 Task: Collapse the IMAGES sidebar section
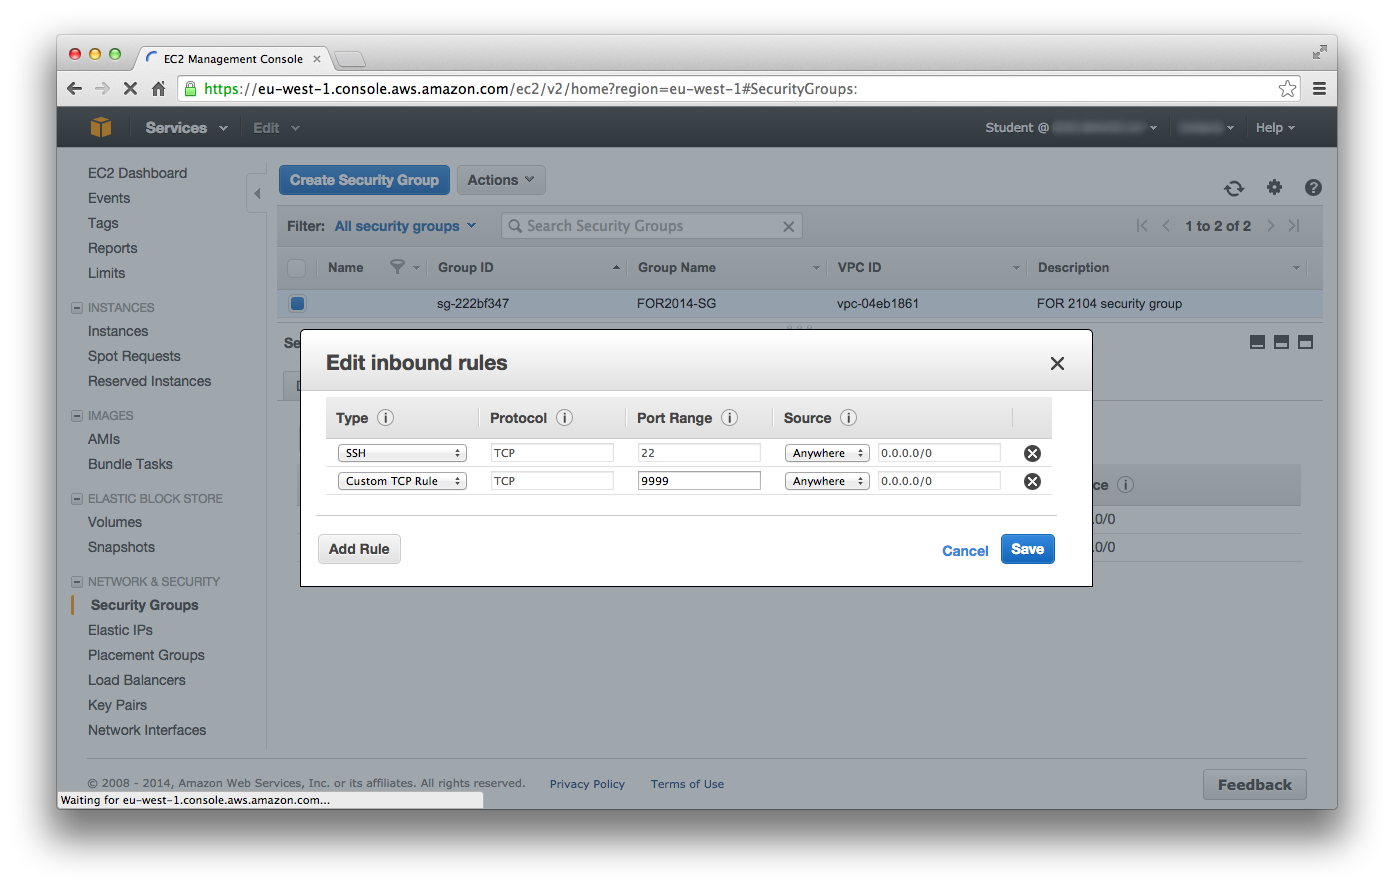pos(77,416)
